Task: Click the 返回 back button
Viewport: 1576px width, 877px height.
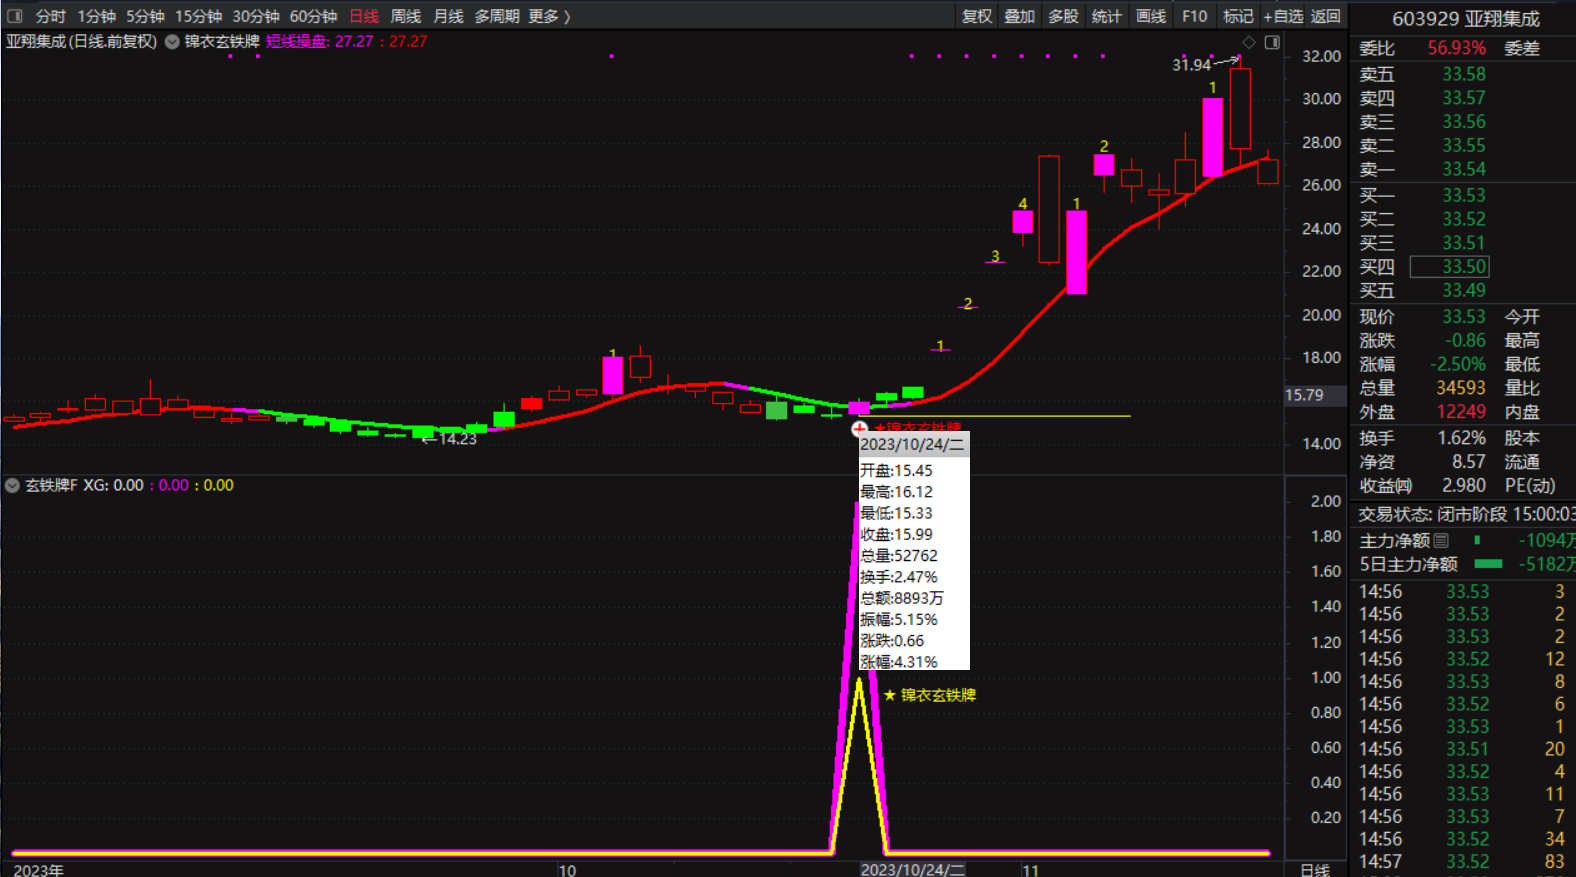Action: tap(1325, 16)
